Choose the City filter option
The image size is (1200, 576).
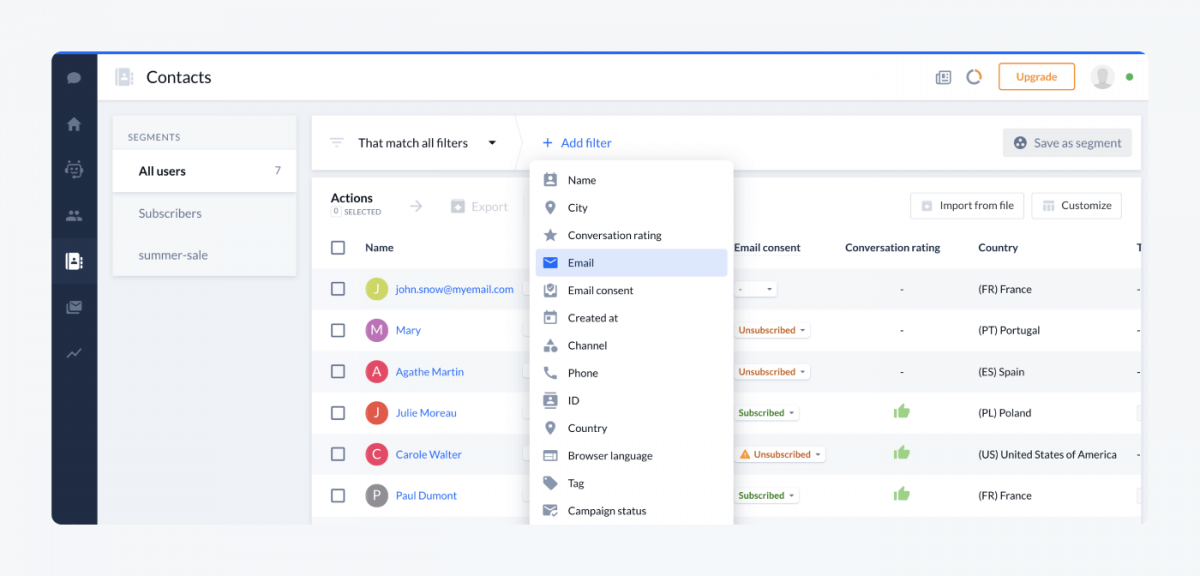pos(631,208)
